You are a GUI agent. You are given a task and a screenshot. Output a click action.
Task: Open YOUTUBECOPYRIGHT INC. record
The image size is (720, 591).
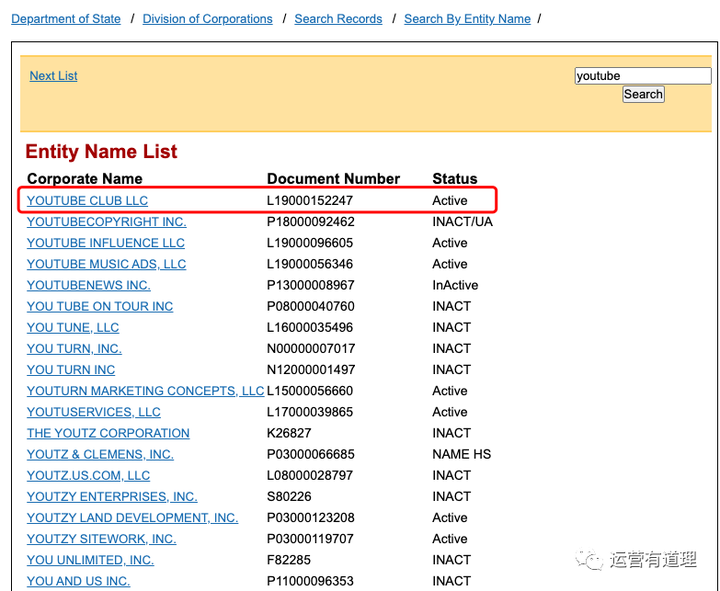[107, 222]
